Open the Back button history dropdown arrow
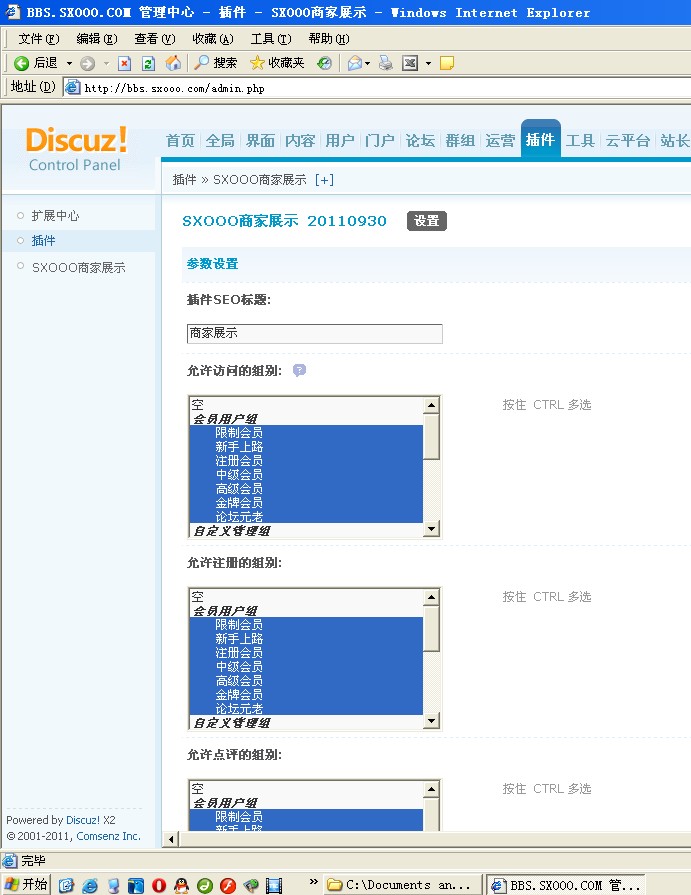Image resolution: width=691 pixels, height=895 pixels. [x=70, y=63]
